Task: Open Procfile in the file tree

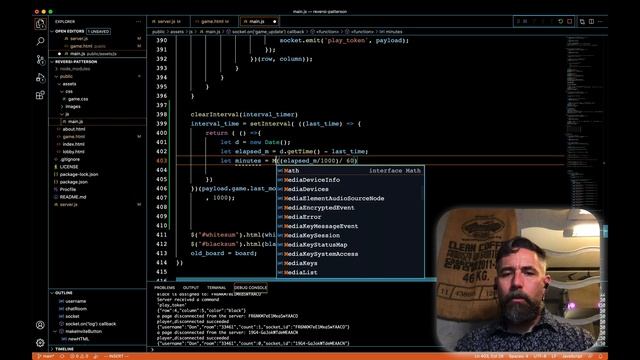Action: pyautogui.click(x=67, y=189)
